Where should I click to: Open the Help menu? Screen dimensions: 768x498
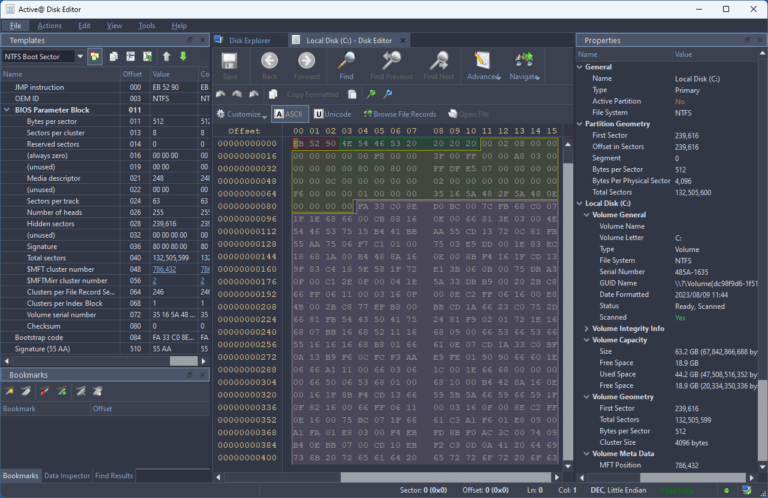coord(179,26)
